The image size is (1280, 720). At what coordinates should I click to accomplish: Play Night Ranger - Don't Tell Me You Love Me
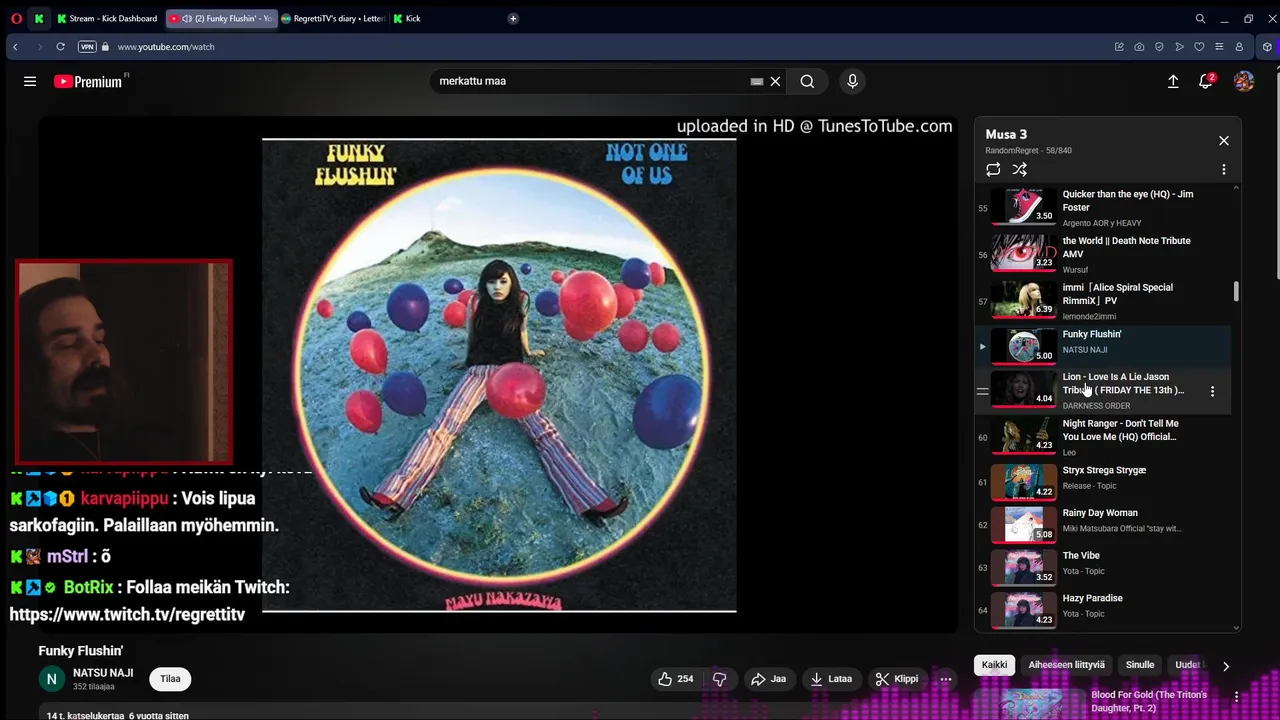click(1104, 437)
